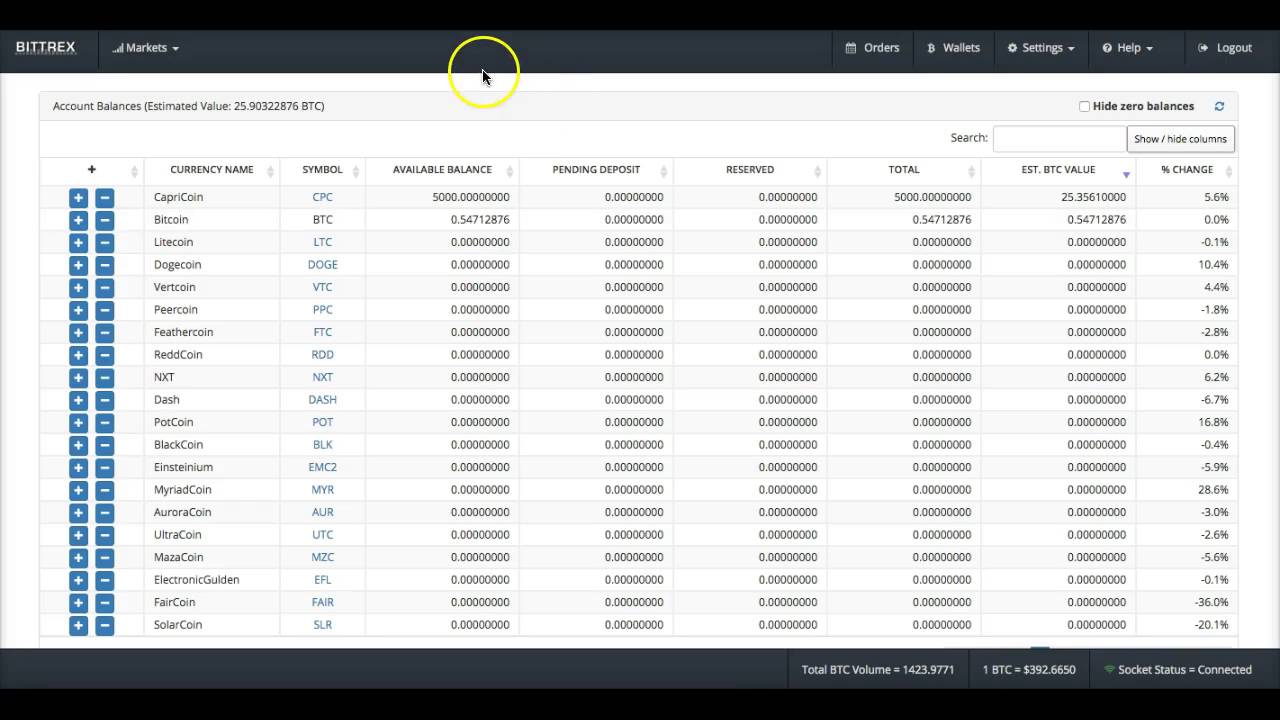This screenshot has height=720, width=1280.
Task: Sort by Pending Deposit column
Action: click(596, 170)
